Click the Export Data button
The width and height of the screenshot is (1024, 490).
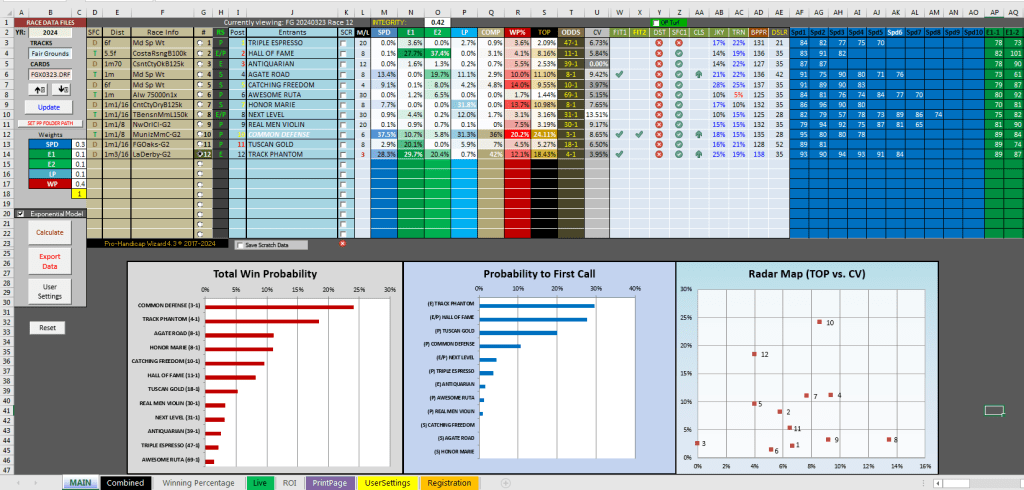[50, 262]
